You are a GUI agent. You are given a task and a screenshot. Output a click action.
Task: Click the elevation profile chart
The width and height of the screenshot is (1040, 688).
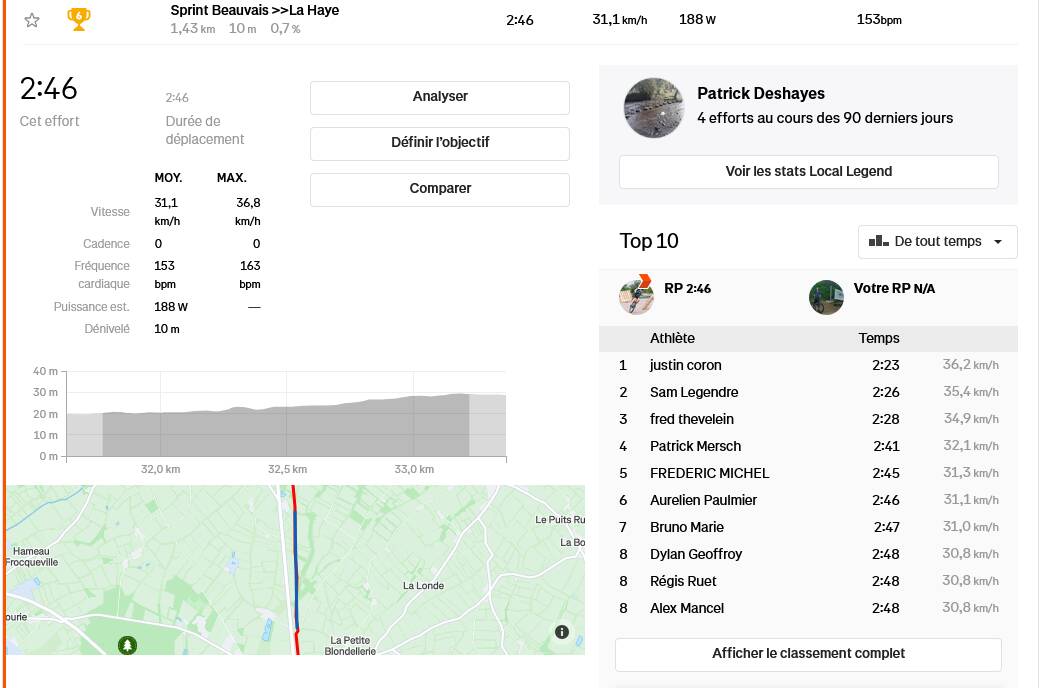pos(286,414)
